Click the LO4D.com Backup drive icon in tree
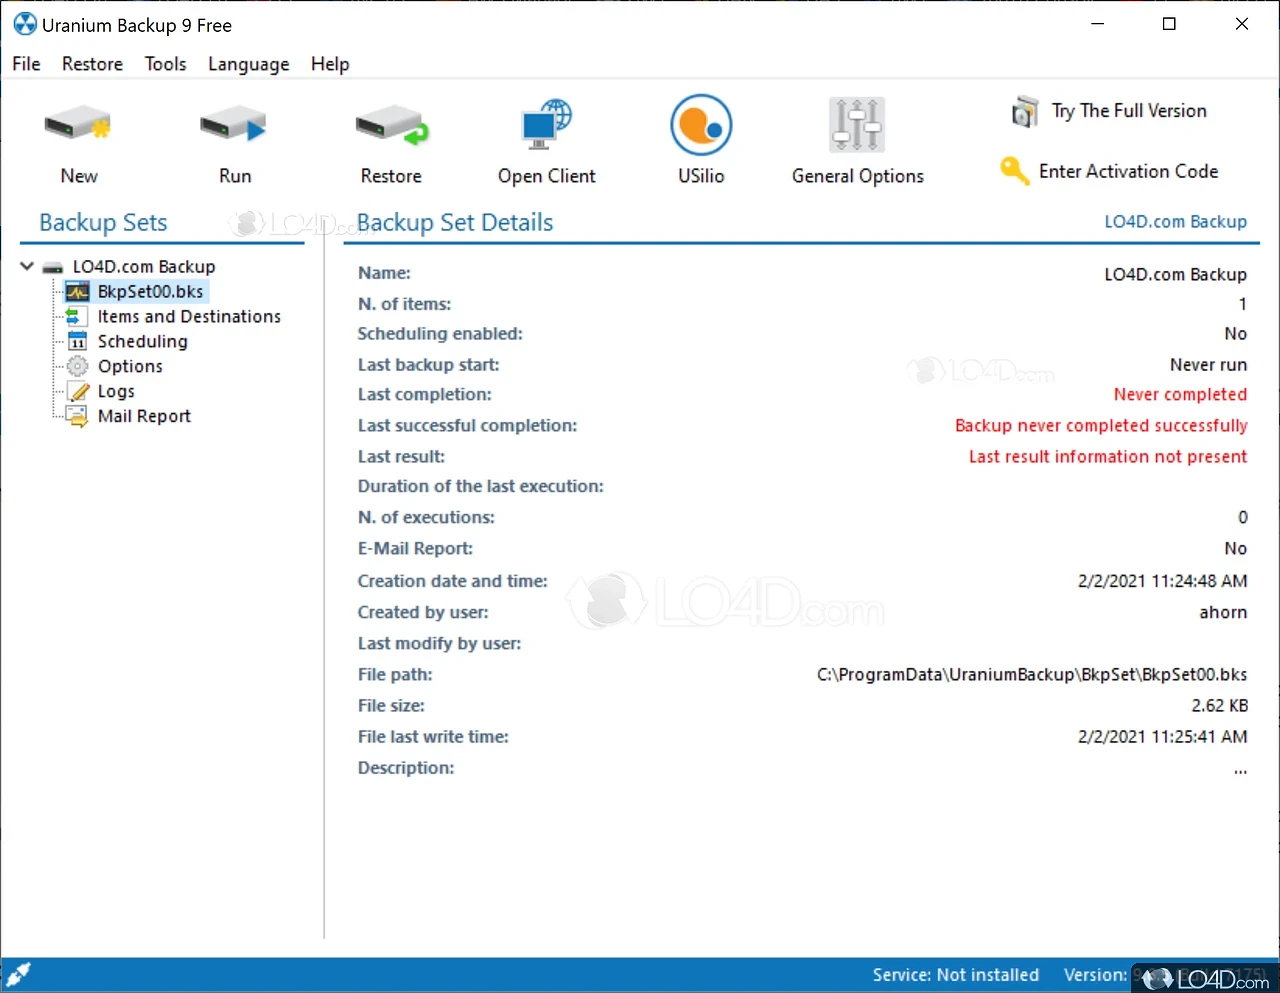1280x993 pixels. click(x=53, y=267)
